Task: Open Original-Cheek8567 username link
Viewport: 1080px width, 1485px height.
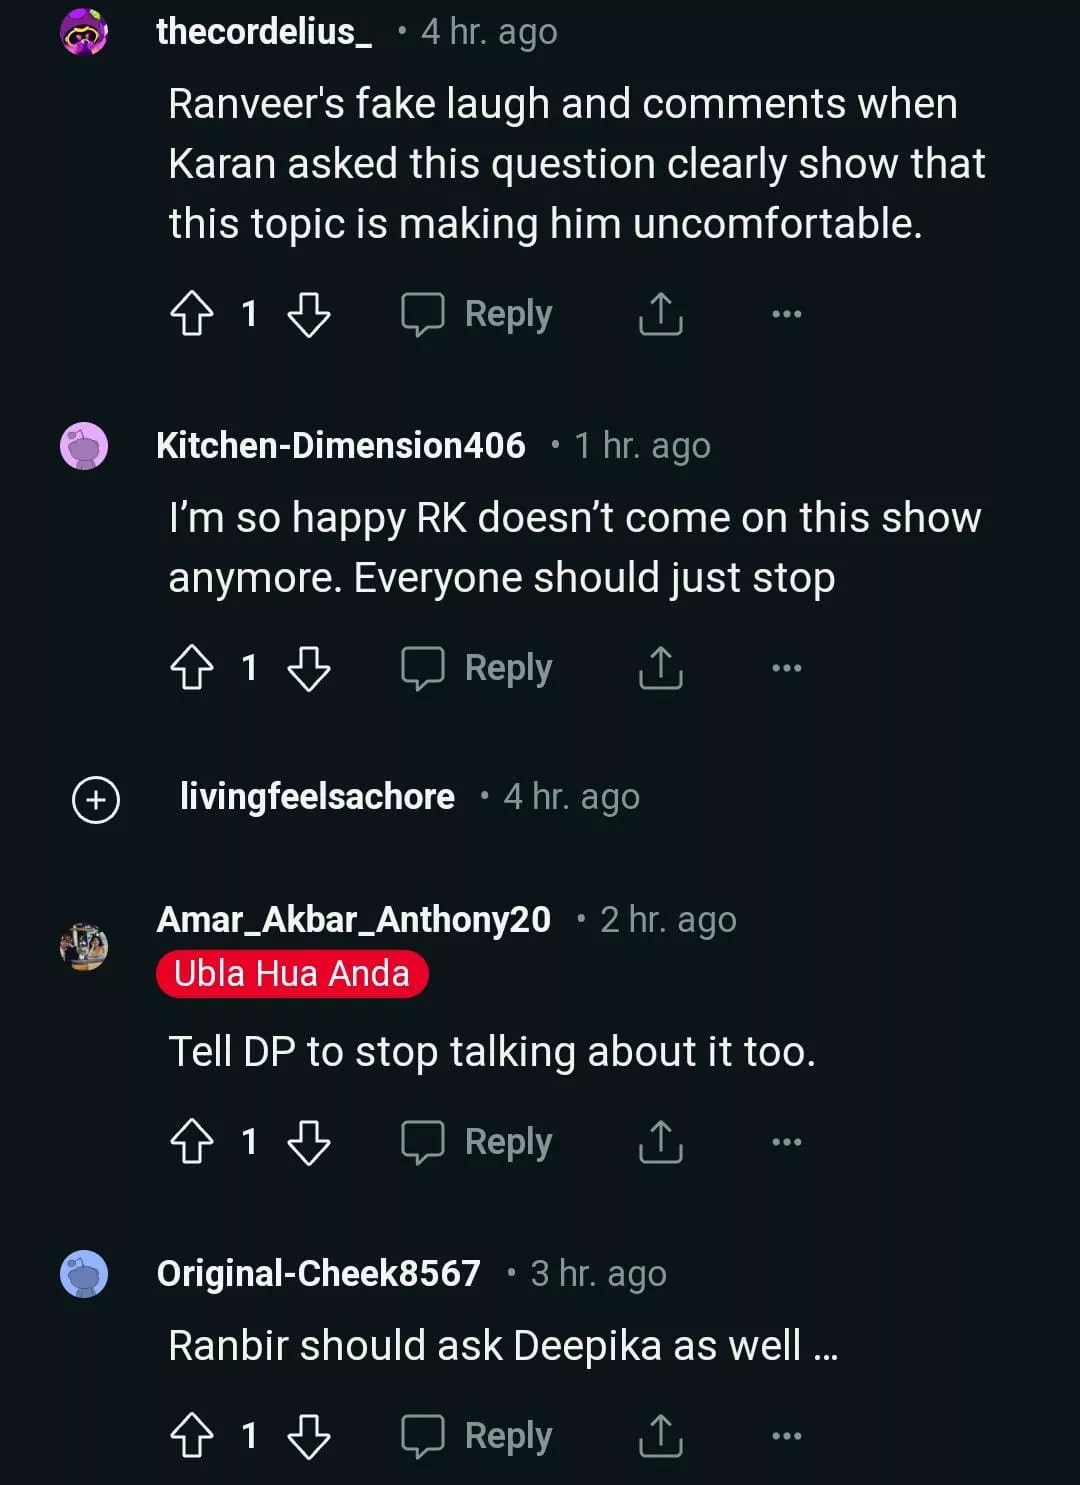Action: tap(319, 1273)
